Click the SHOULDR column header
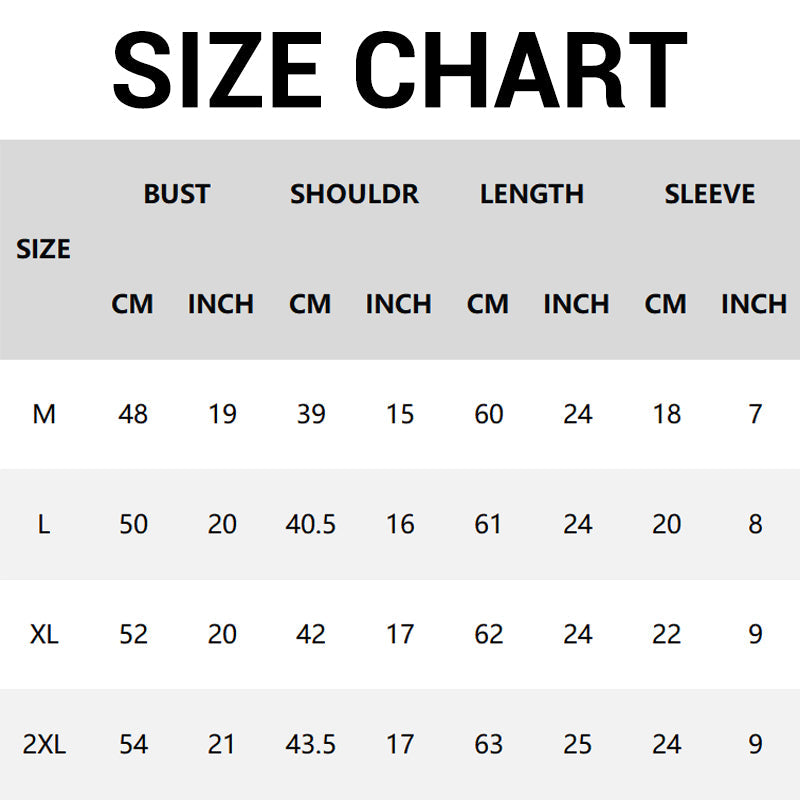Viewport: 800px width, 800px height. pyautogui.click(x=354, y=194)
